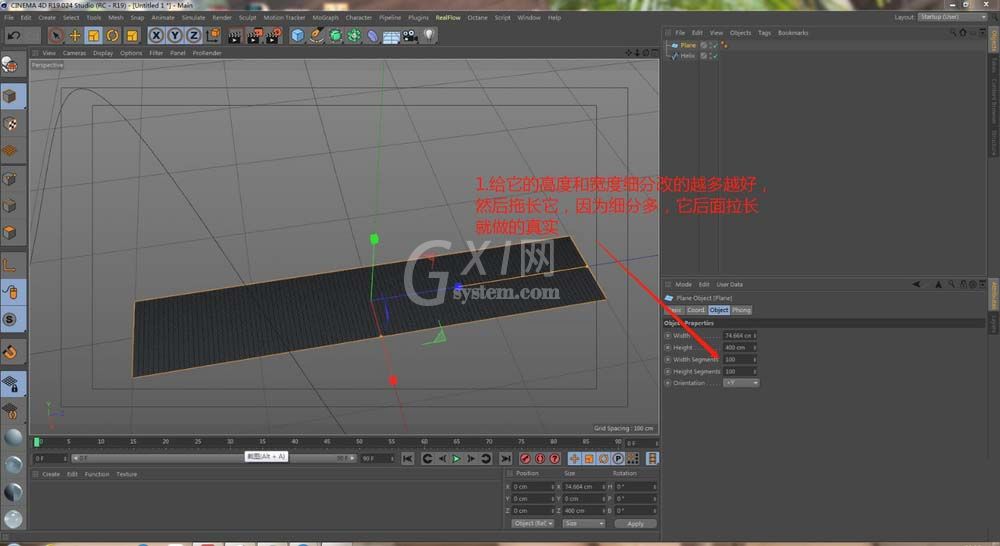Open the green generators icon

(x=335, y=36)
